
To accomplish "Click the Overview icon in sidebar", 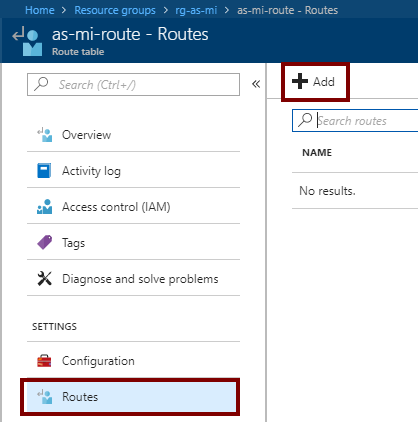I will click(x=45, y=135).
